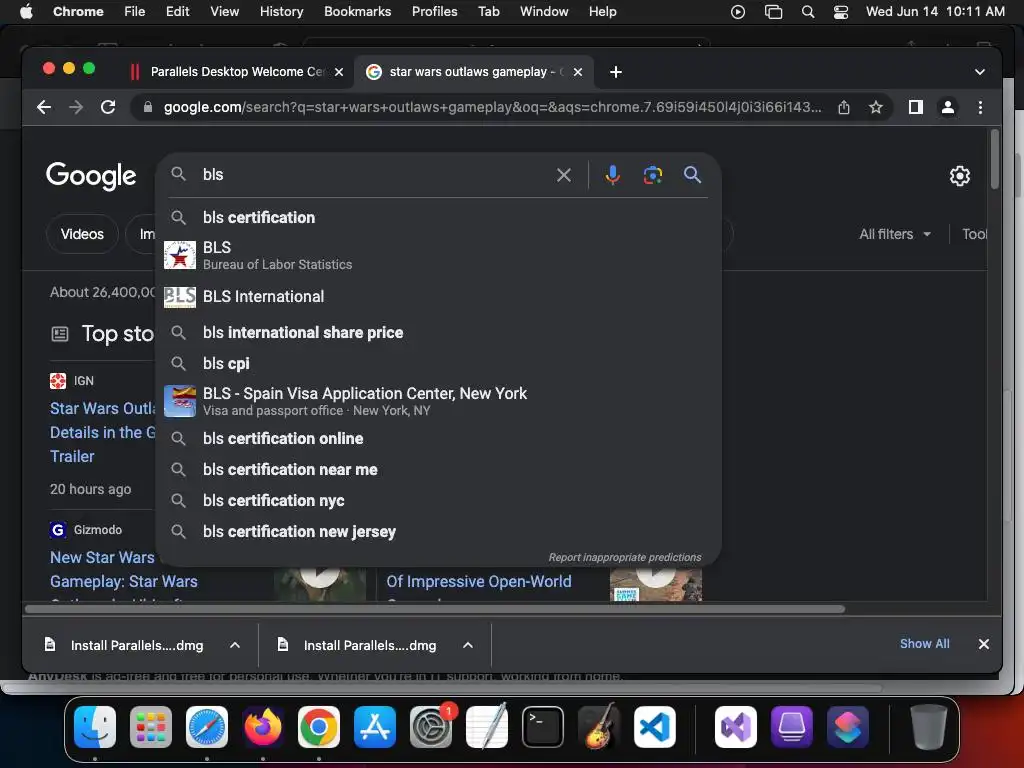The image size is (1024, 768).
Task: Open App Store from the dock
Action: (375, 726)
